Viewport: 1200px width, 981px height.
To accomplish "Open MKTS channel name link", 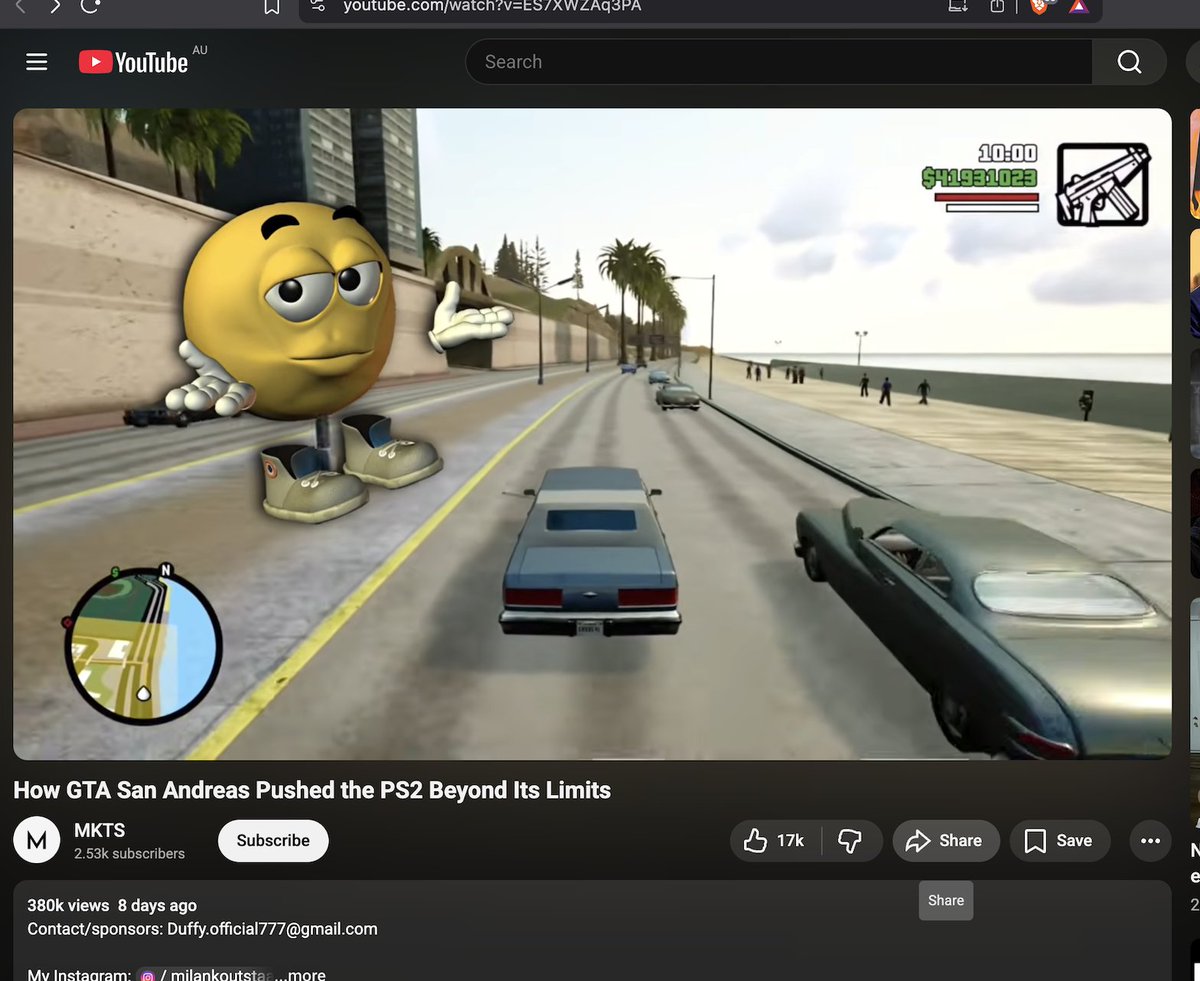I will 100,830.
